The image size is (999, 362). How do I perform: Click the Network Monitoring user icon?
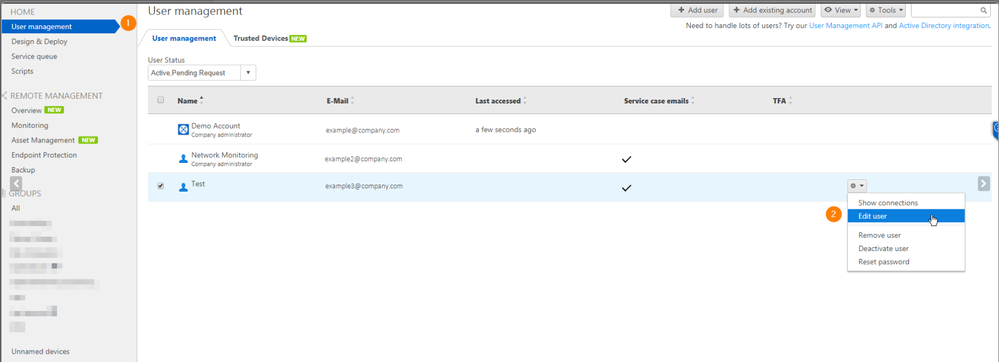pyautogui.click(x=183, y=158)
